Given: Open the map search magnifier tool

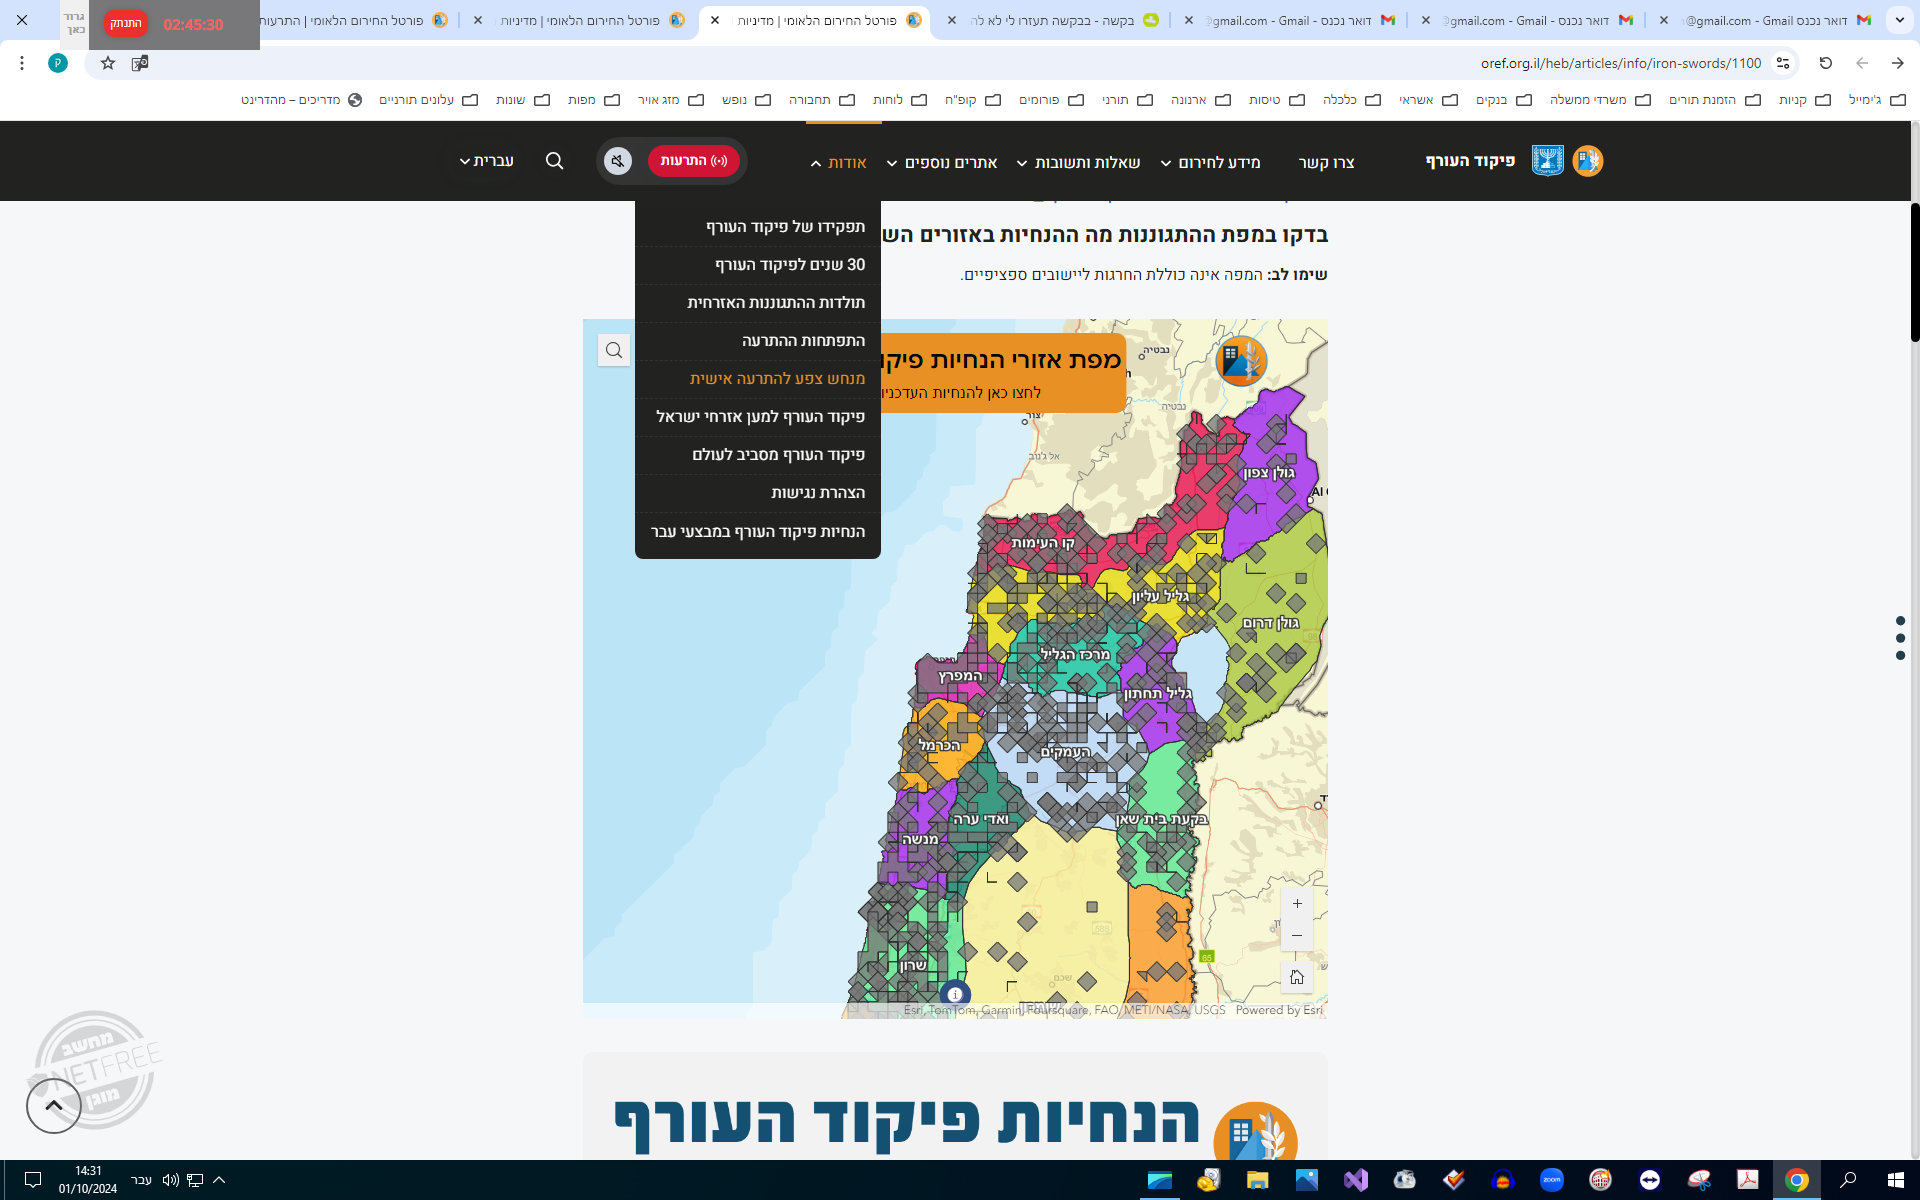Looking at the screenshot, I should (614, 350).
